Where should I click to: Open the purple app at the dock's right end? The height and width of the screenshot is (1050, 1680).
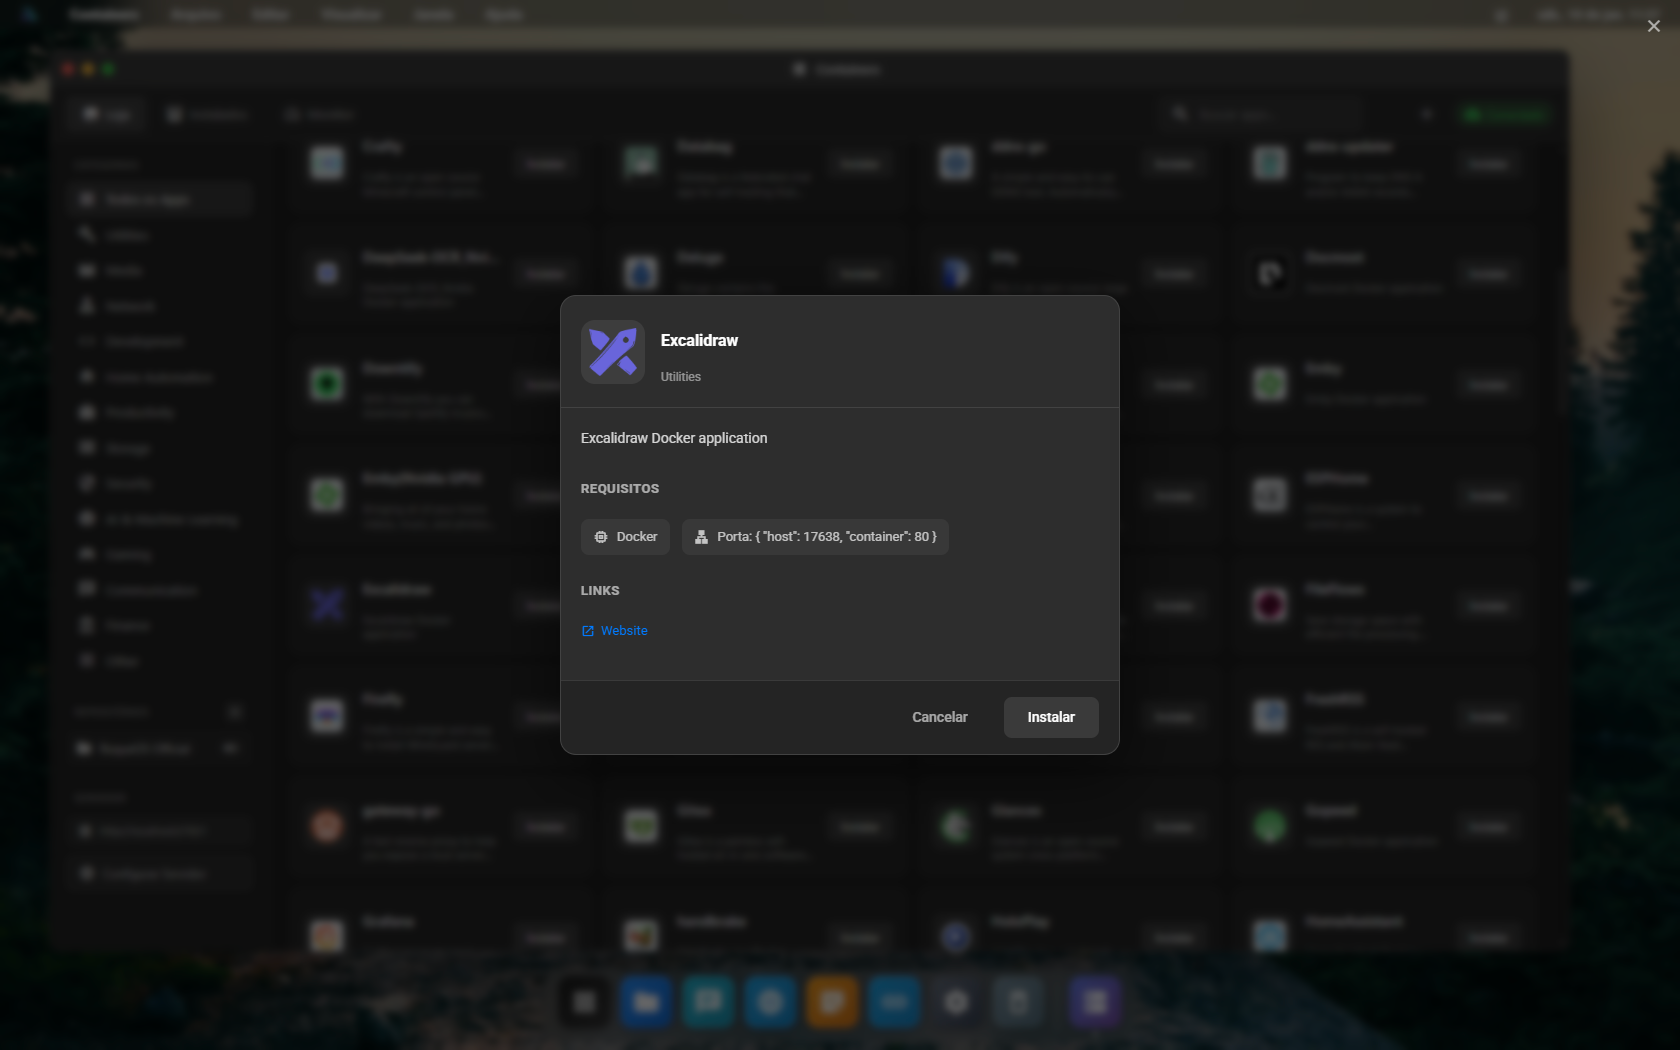[1095, 1002]
